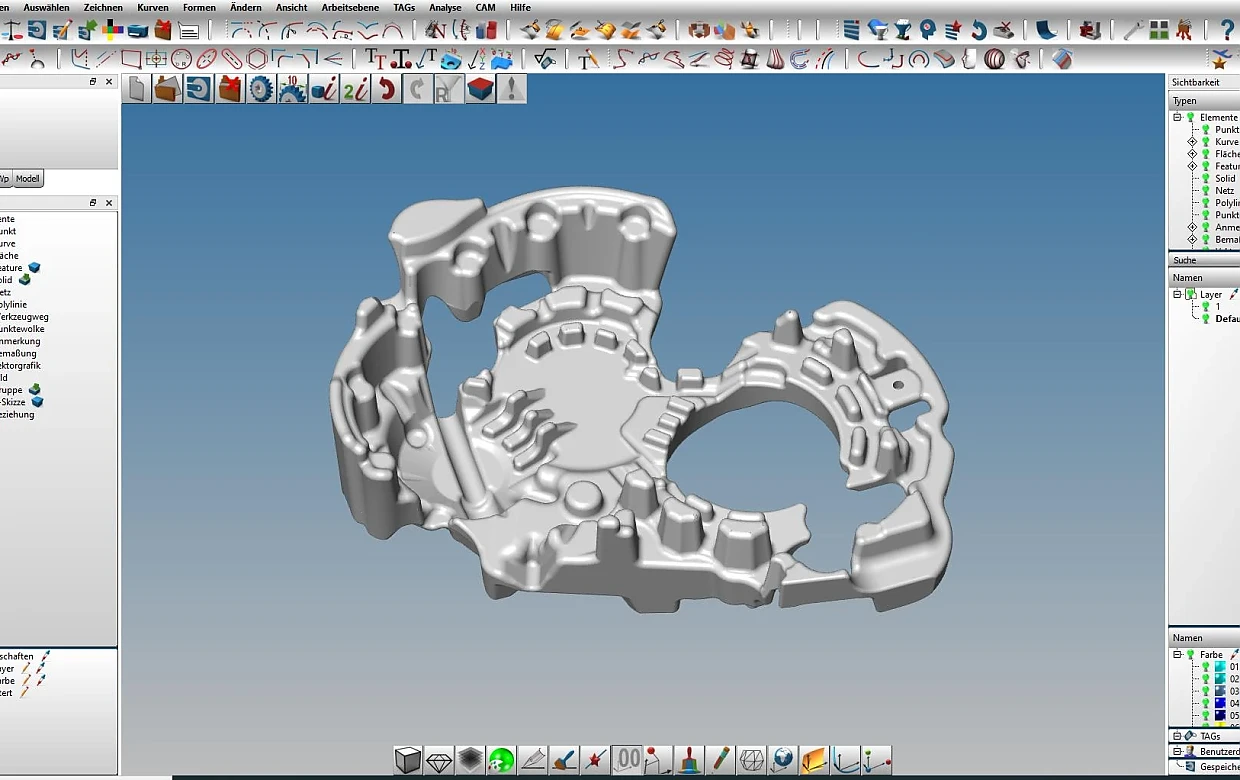
Task: Toggle visibility bulb for layer 1
Action: click(x=1206, y=307)
